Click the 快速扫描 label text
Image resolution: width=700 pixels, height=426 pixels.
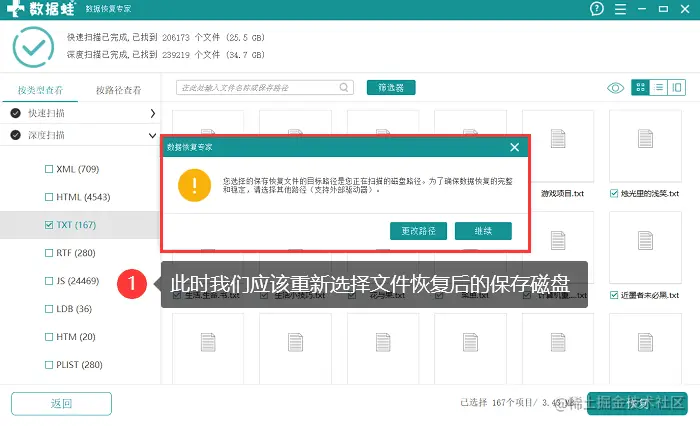[x=46, y=113]
